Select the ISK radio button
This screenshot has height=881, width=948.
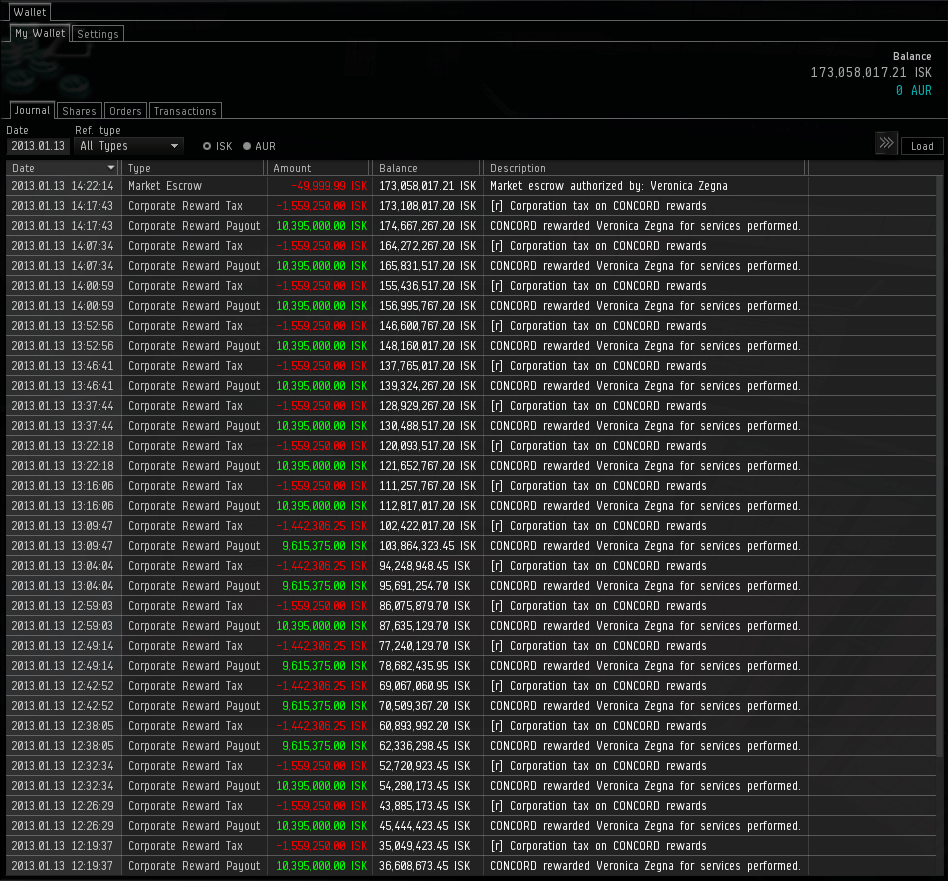pos(207,146)
